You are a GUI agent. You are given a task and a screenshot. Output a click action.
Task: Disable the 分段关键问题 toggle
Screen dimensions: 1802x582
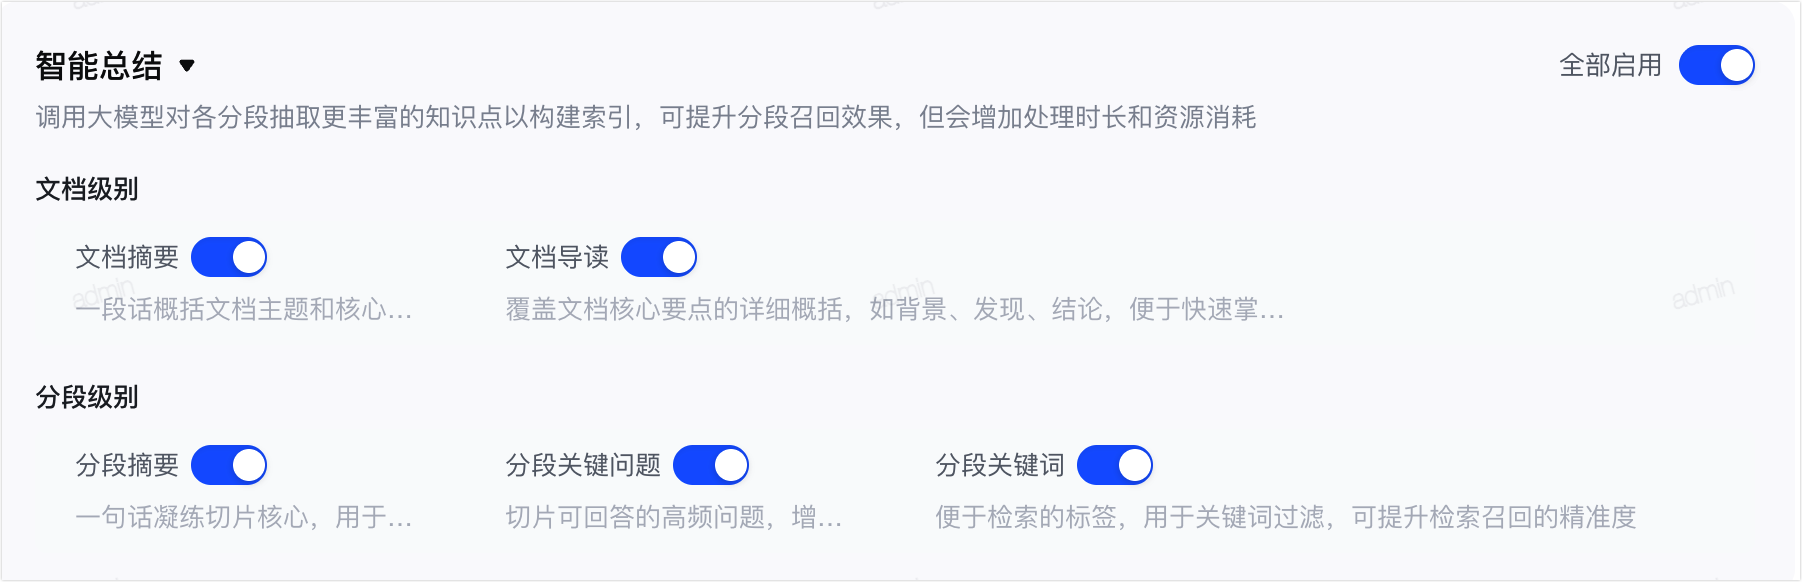[x=711, y=465]
